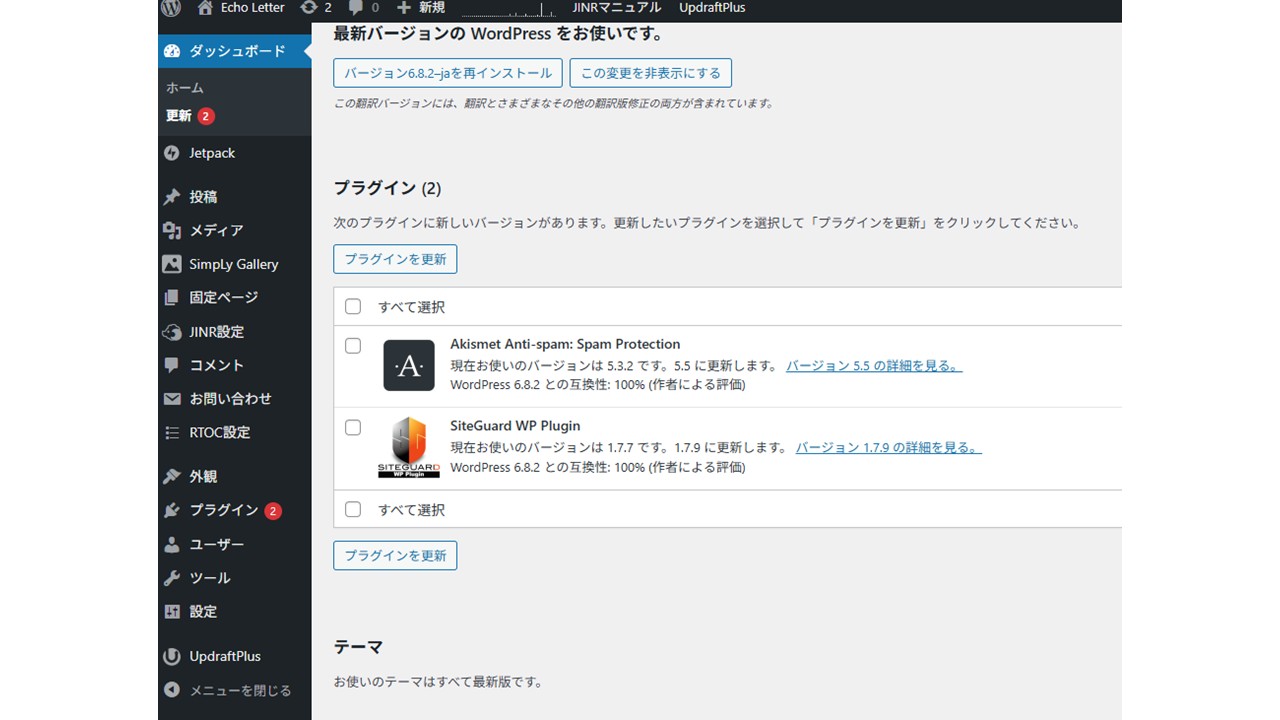Open UpdraftPlus in the sidebar menu
The height and width of the screenshot is (720, 1280).
(225, 656)
